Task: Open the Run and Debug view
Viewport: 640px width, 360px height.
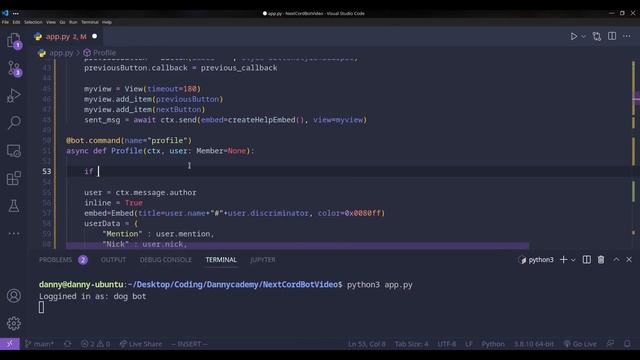Action: coord(14,96)
